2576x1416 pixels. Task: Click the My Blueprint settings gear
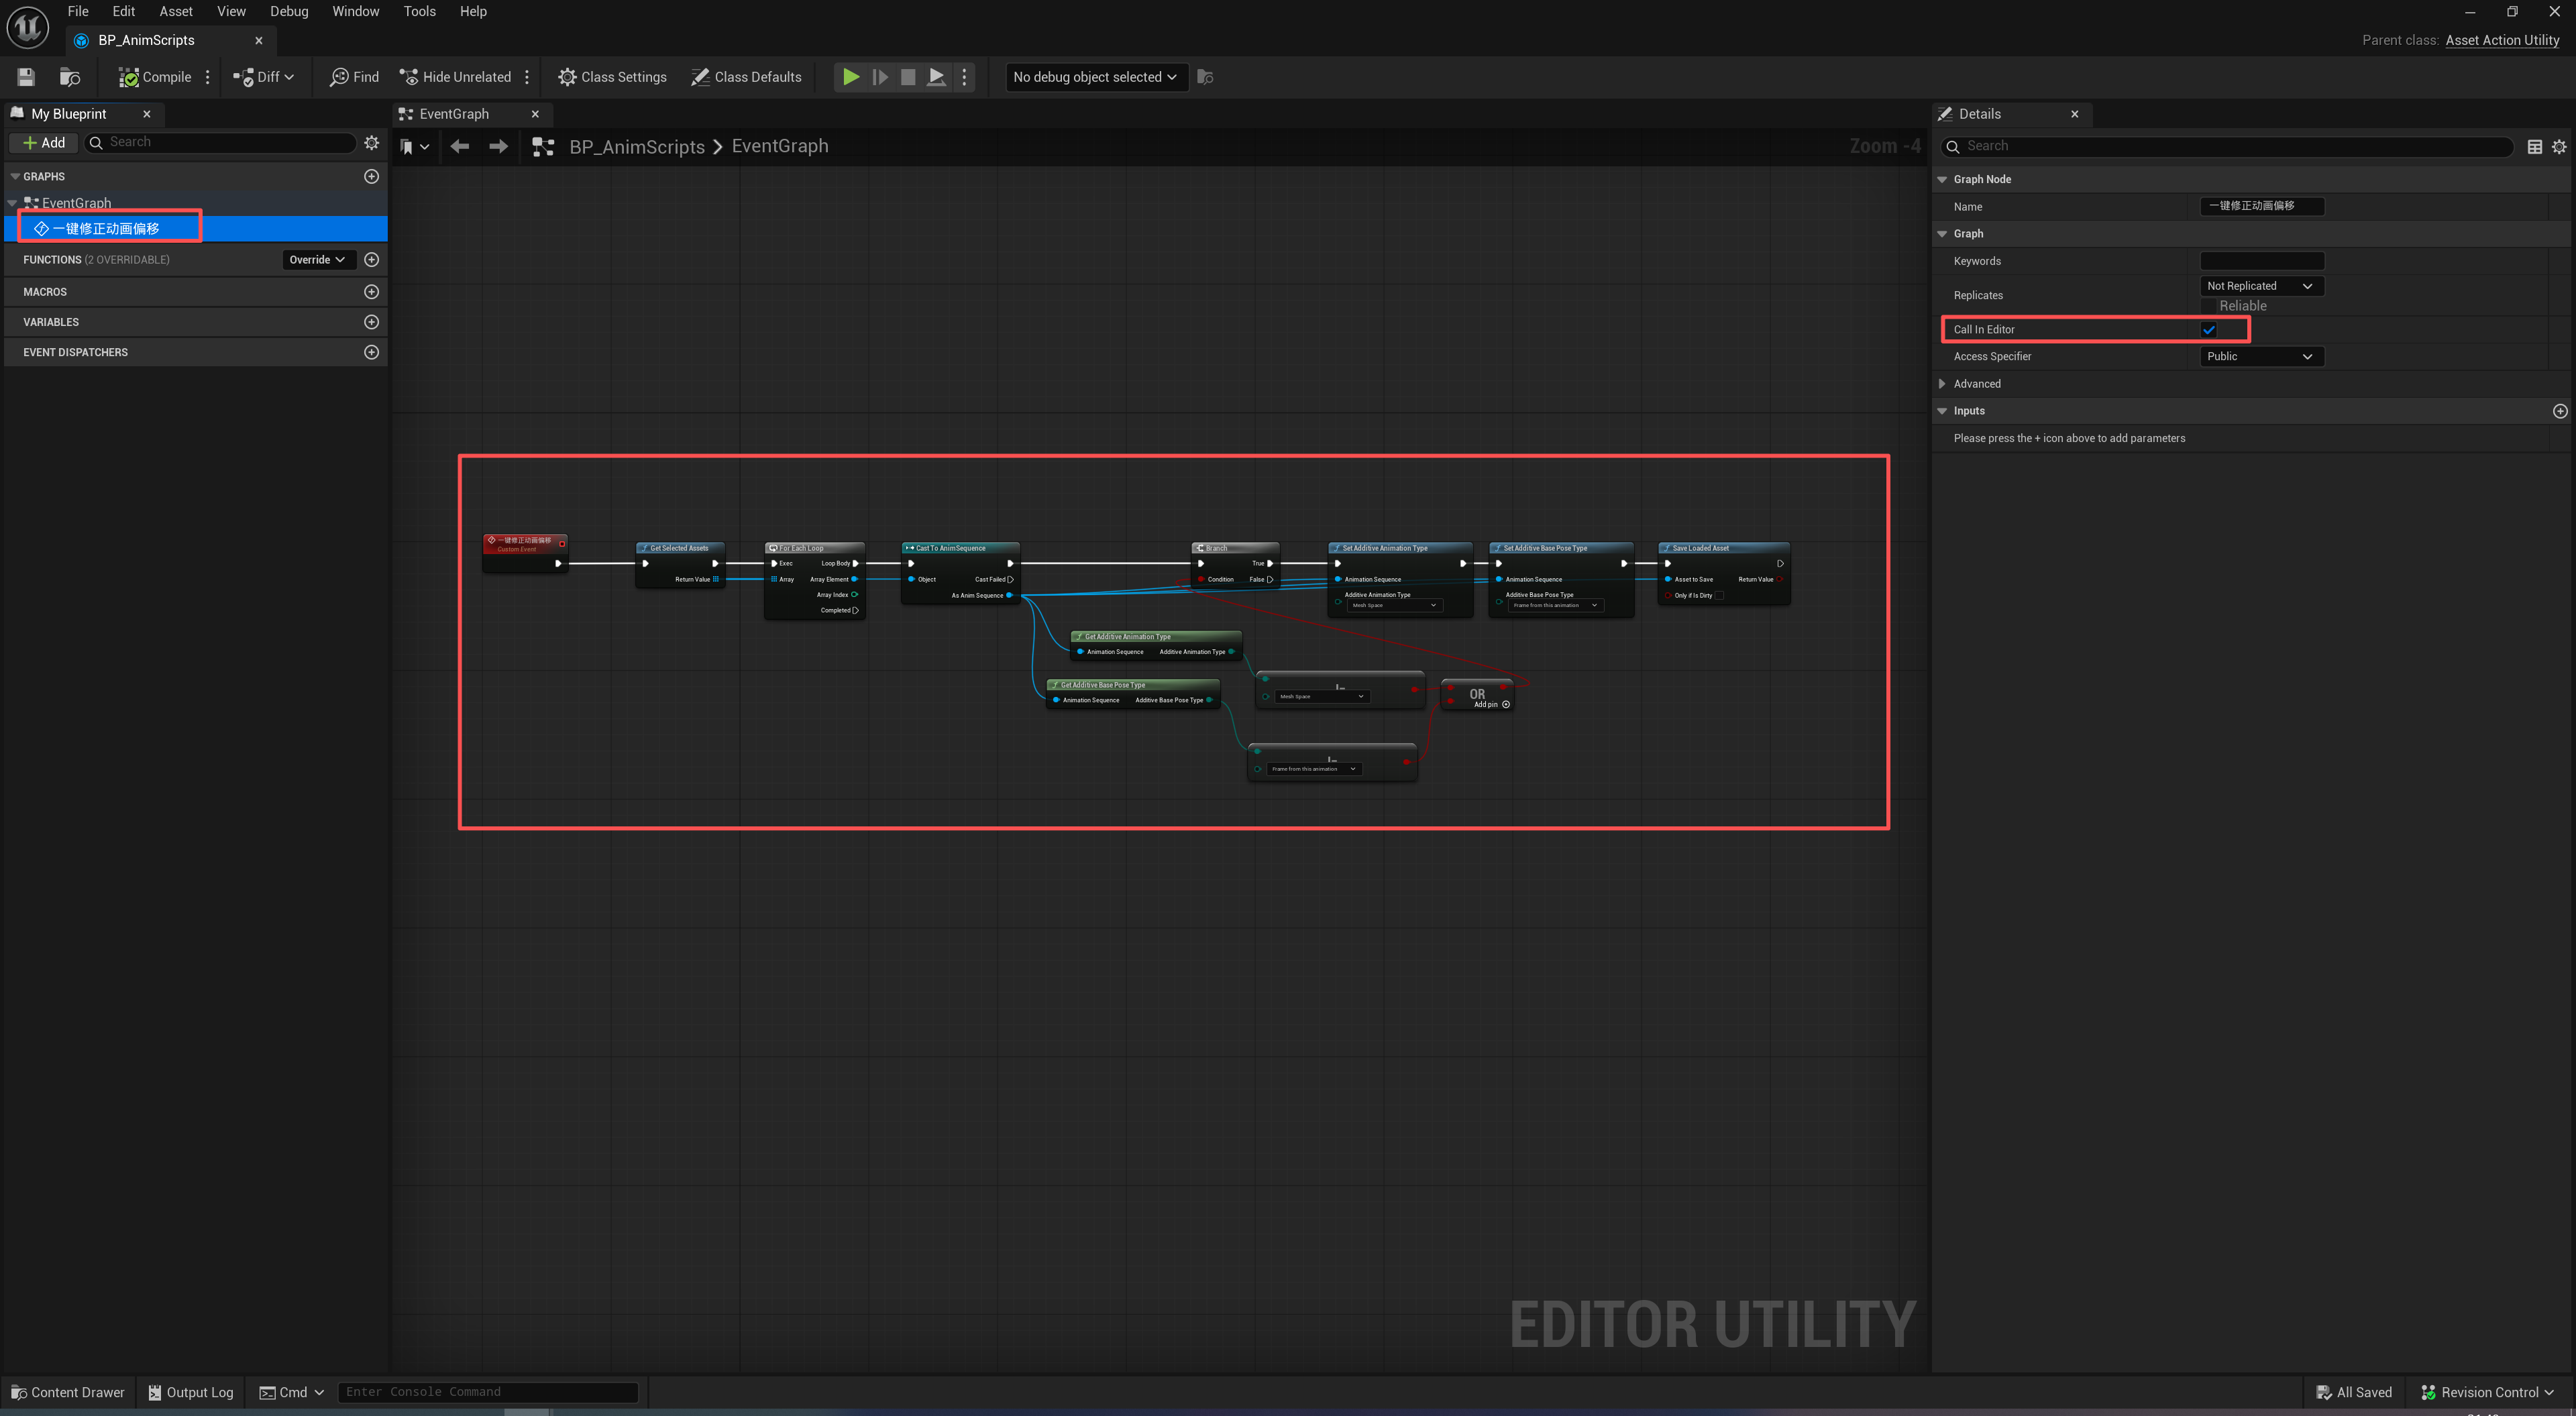coord(371,143)
